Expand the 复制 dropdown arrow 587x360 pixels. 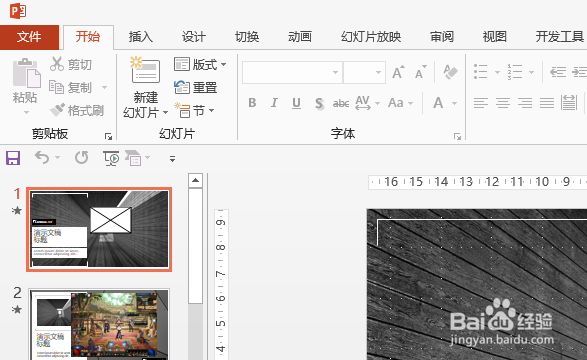(104, 88)
